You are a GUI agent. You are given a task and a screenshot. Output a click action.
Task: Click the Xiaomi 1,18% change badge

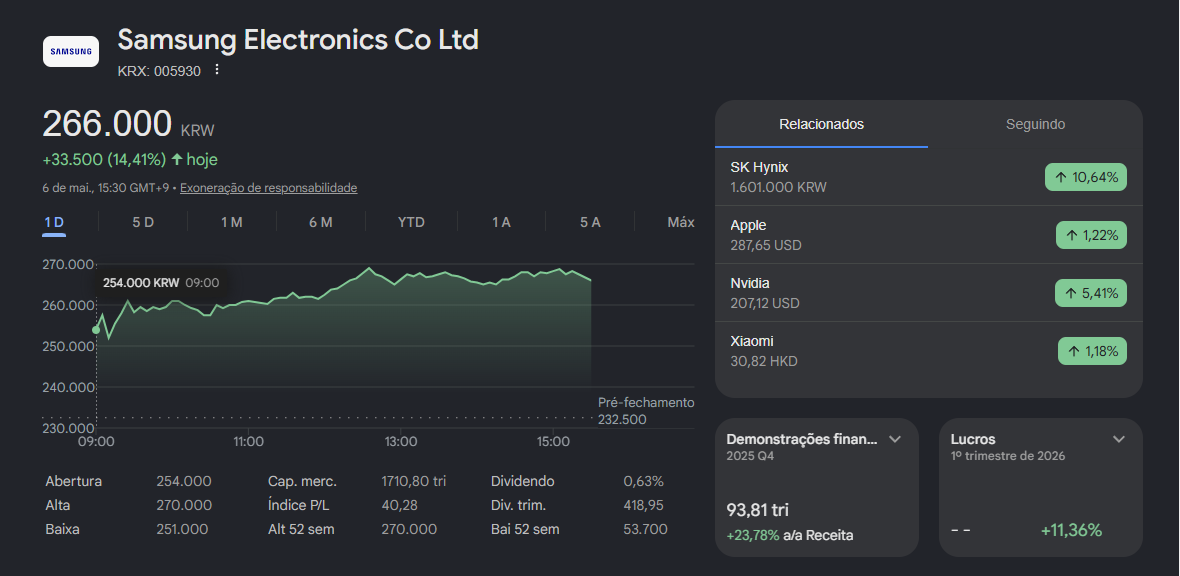1092,351
